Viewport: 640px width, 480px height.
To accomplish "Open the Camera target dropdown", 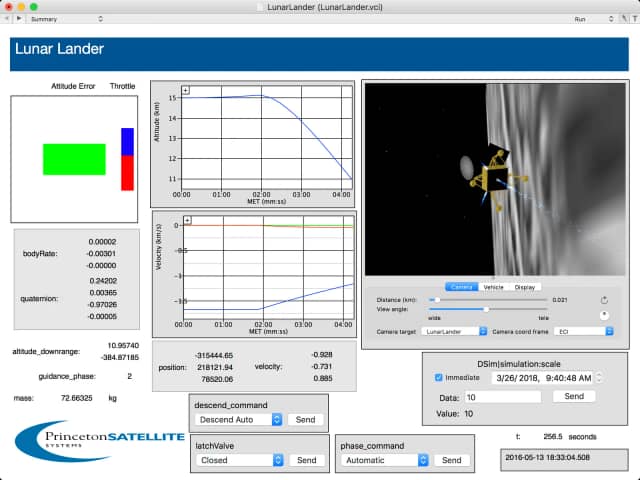I will 454,331.
